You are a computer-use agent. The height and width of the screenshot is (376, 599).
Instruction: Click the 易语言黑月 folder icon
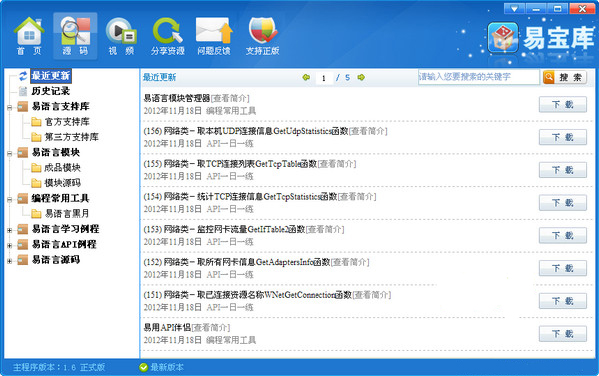point(36,214)
